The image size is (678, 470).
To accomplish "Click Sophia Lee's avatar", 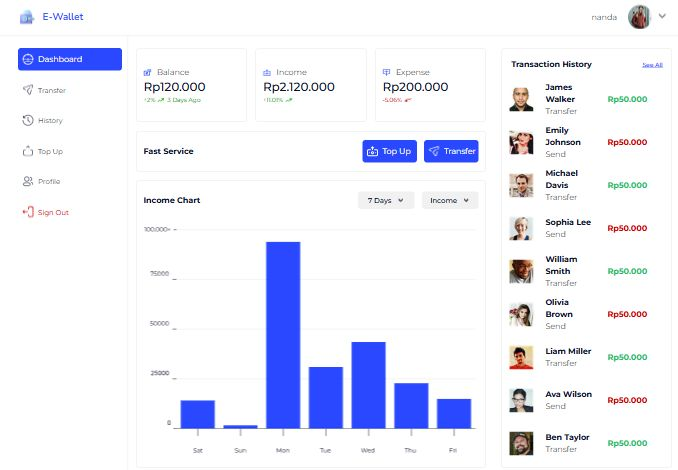I will (x=521, y=228).
